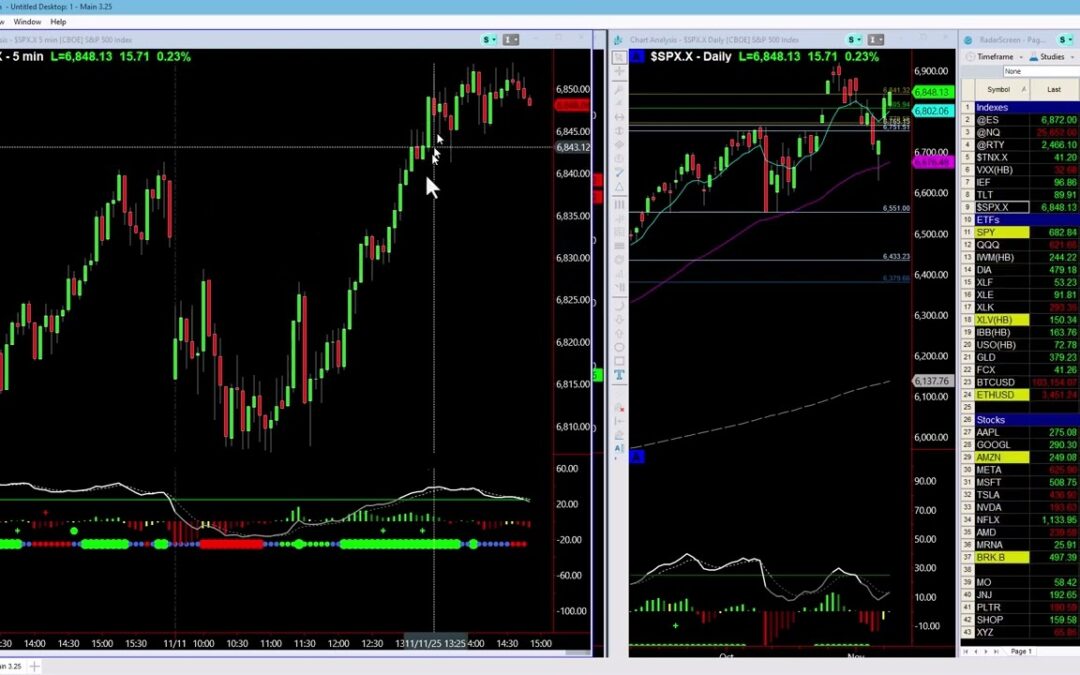
Task: Click the Last column header
Action: (1053, 89)
